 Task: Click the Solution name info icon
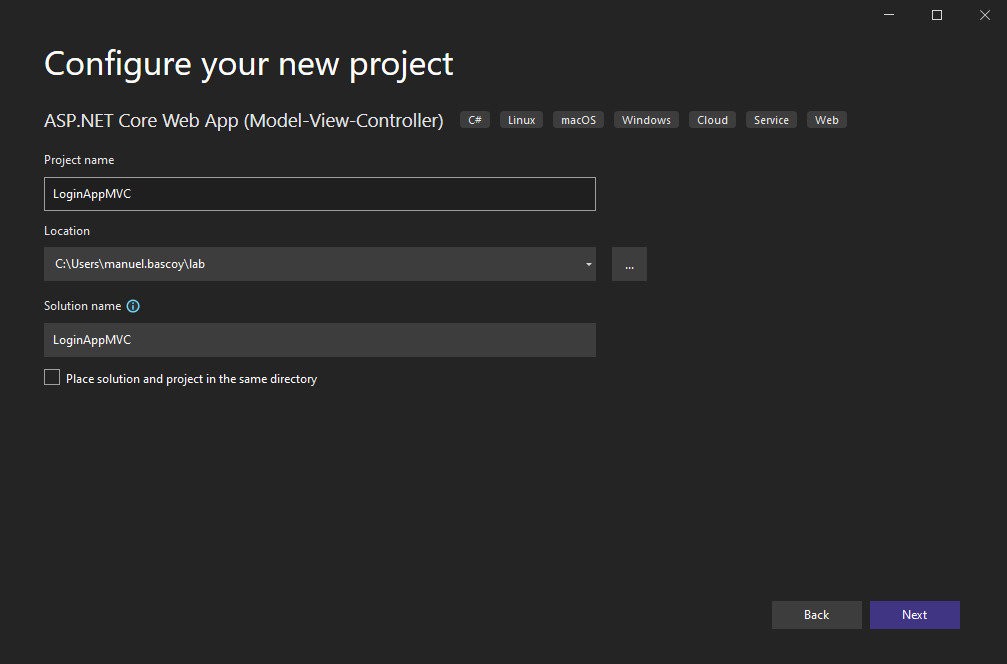pos(133,307)
